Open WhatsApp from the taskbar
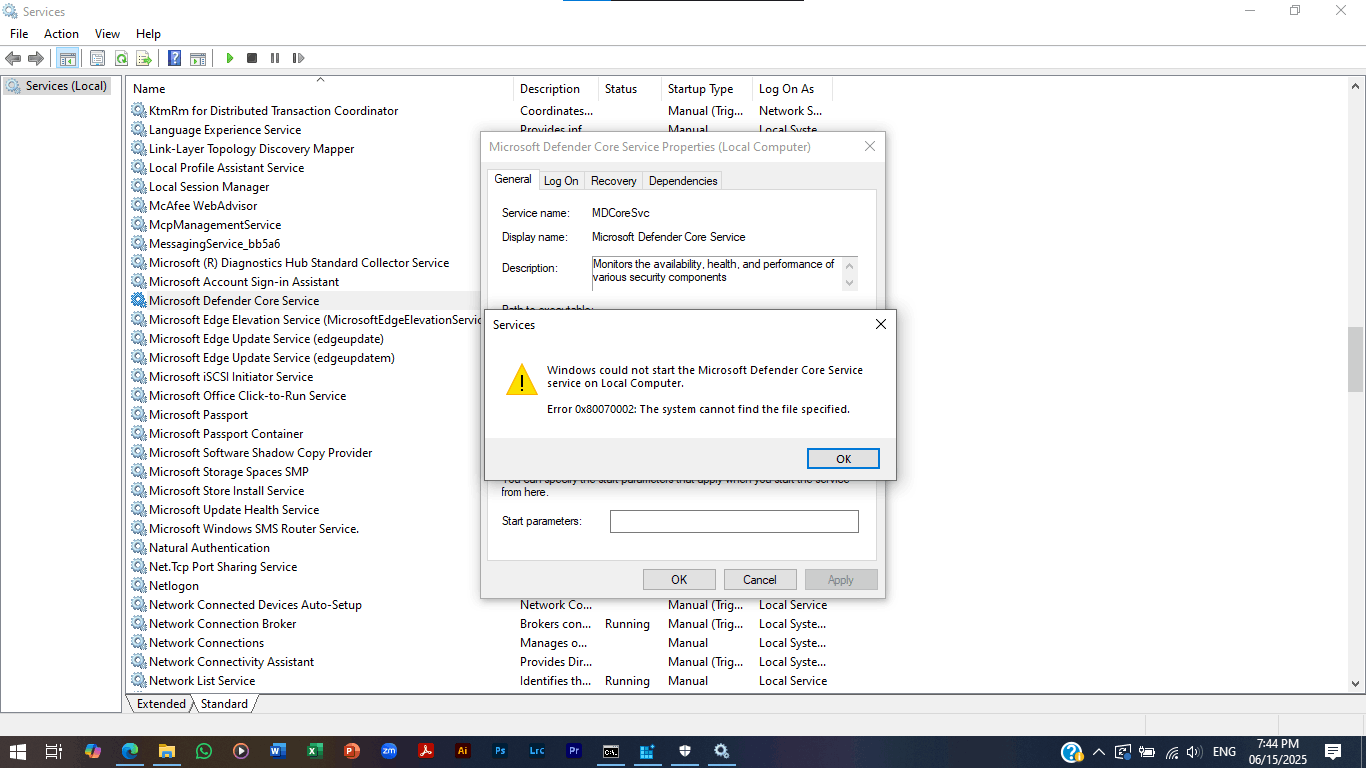 pyautogui.click(x=204, y=751)
